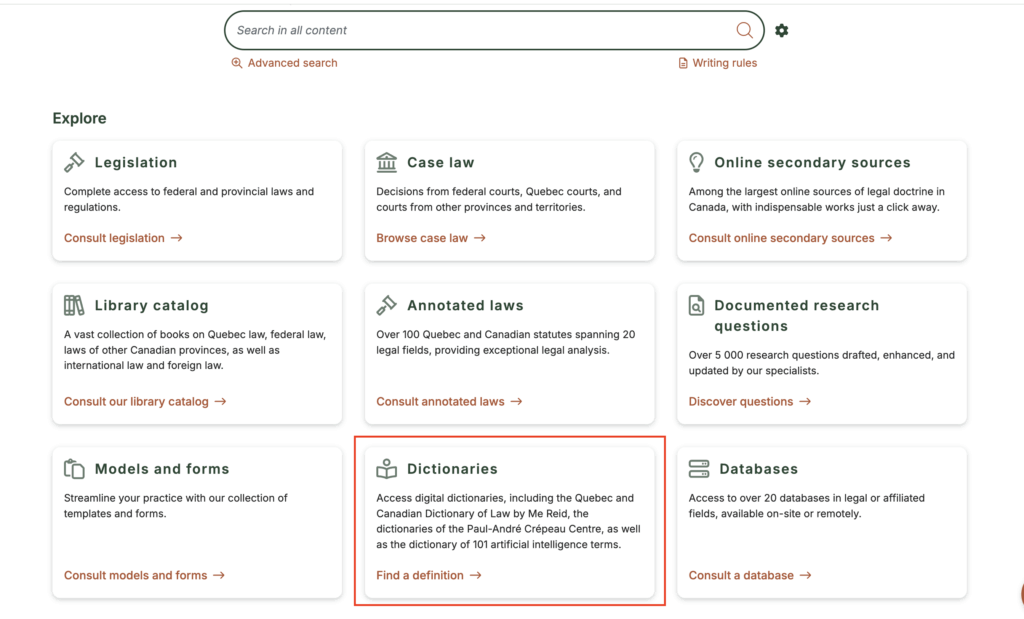Screen dimensions: 1024x619
Task: Click the magnifying glass search icon
Action: coord(744,30)
